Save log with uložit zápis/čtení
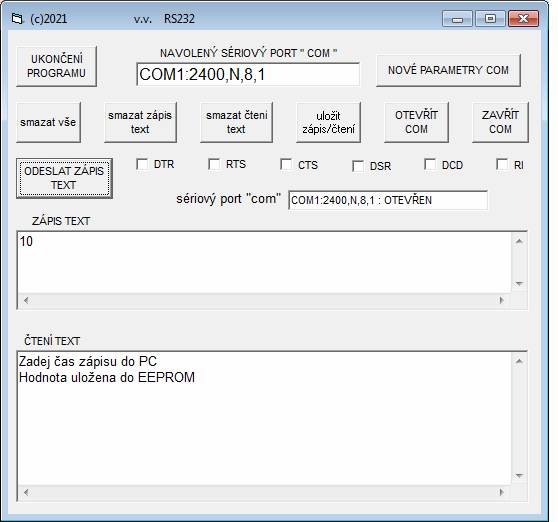This screenshot has height=522, width=558. (x=328, y=122)
